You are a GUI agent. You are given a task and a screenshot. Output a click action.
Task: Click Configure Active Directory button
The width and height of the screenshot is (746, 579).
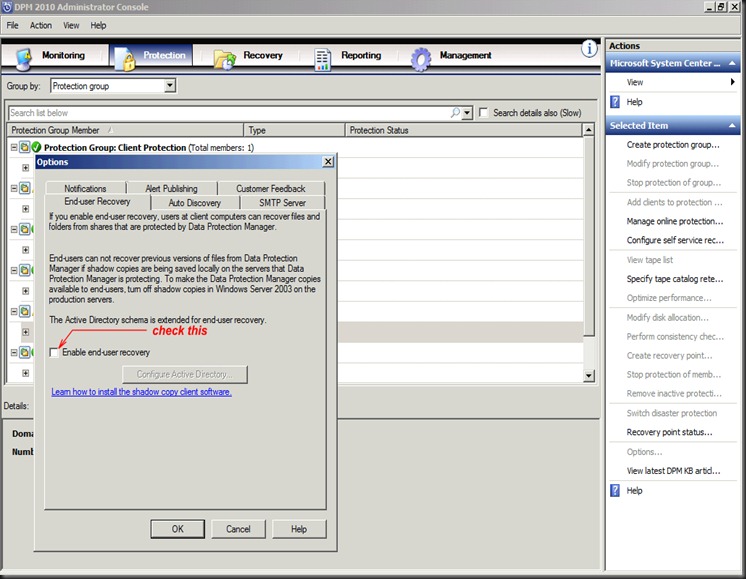185,374
